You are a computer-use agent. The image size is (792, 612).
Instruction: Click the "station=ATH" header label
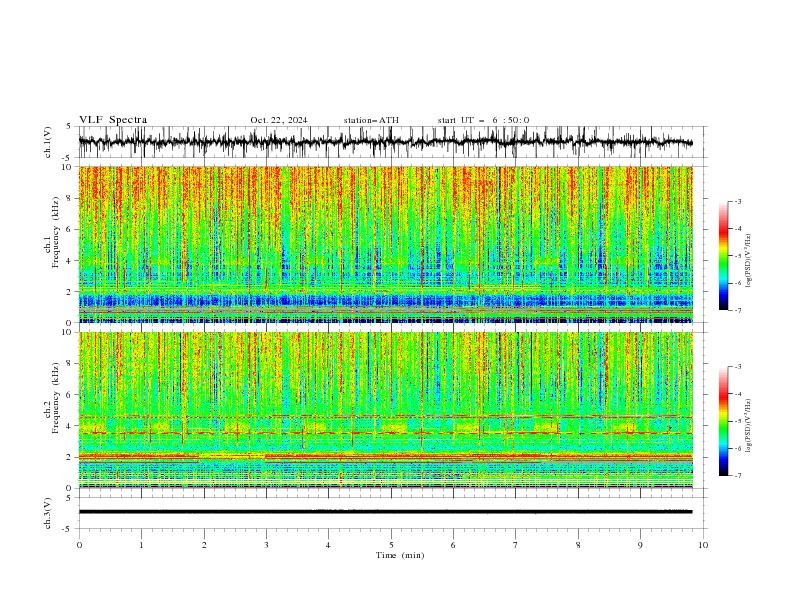[x=371, y=120]
